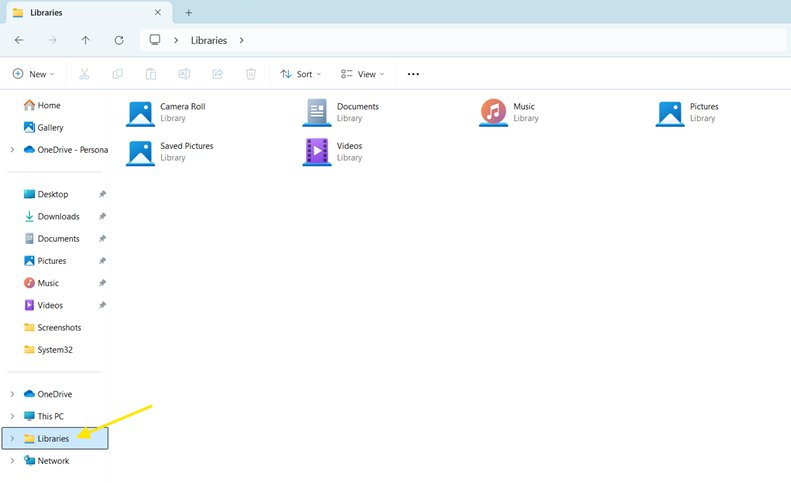
Task: Expand the OneDrive - Personal chevron
Action: click(12, 150)
